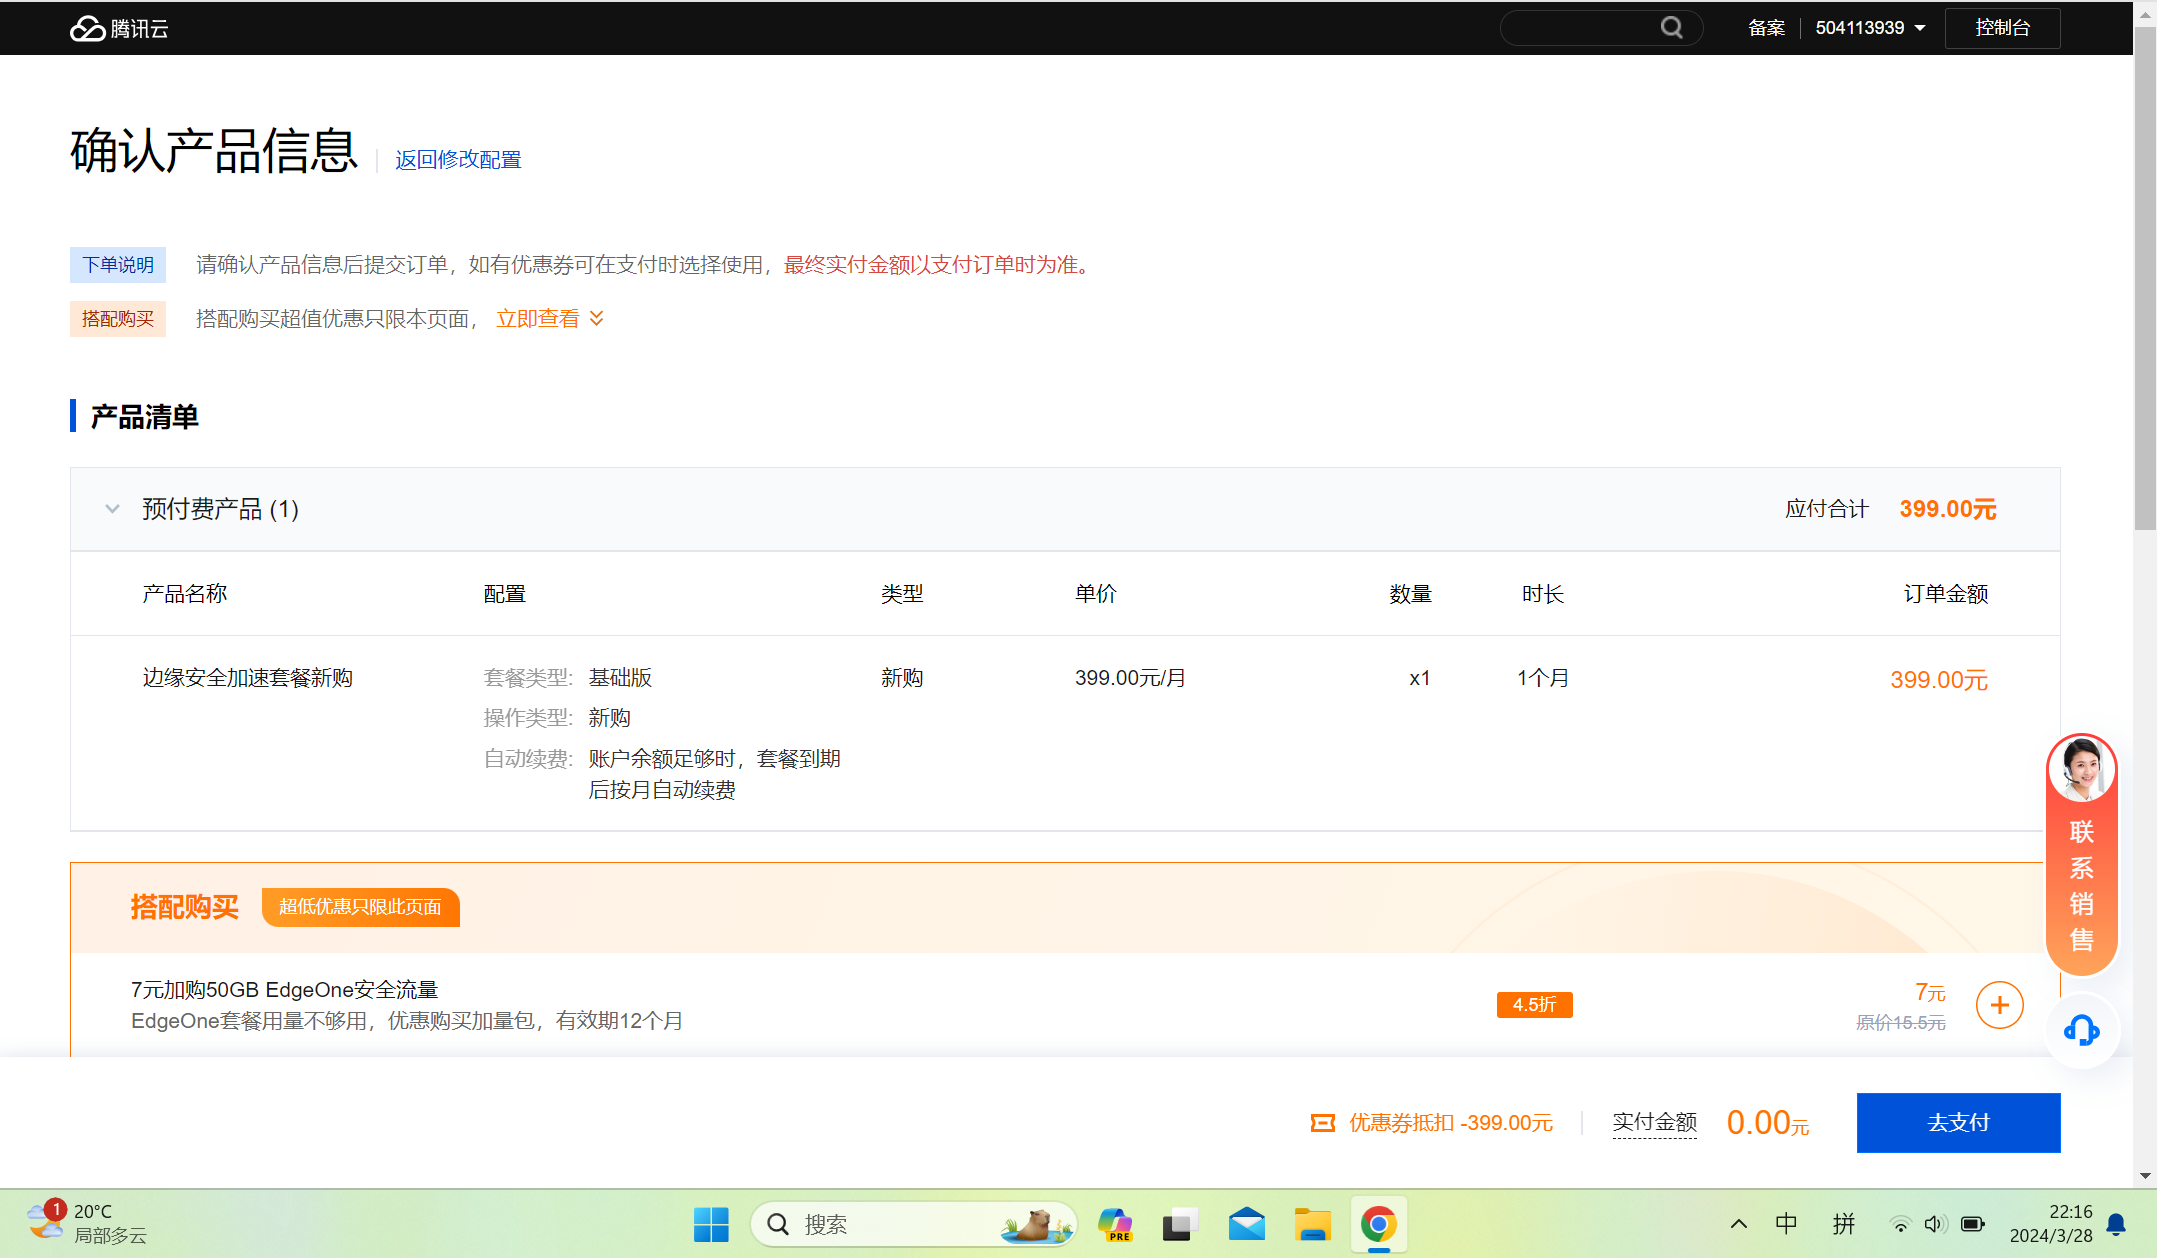2157x1258 pixels.
Task: Click the page vertical scrollbar thumb
Action: coord(2145,280)
